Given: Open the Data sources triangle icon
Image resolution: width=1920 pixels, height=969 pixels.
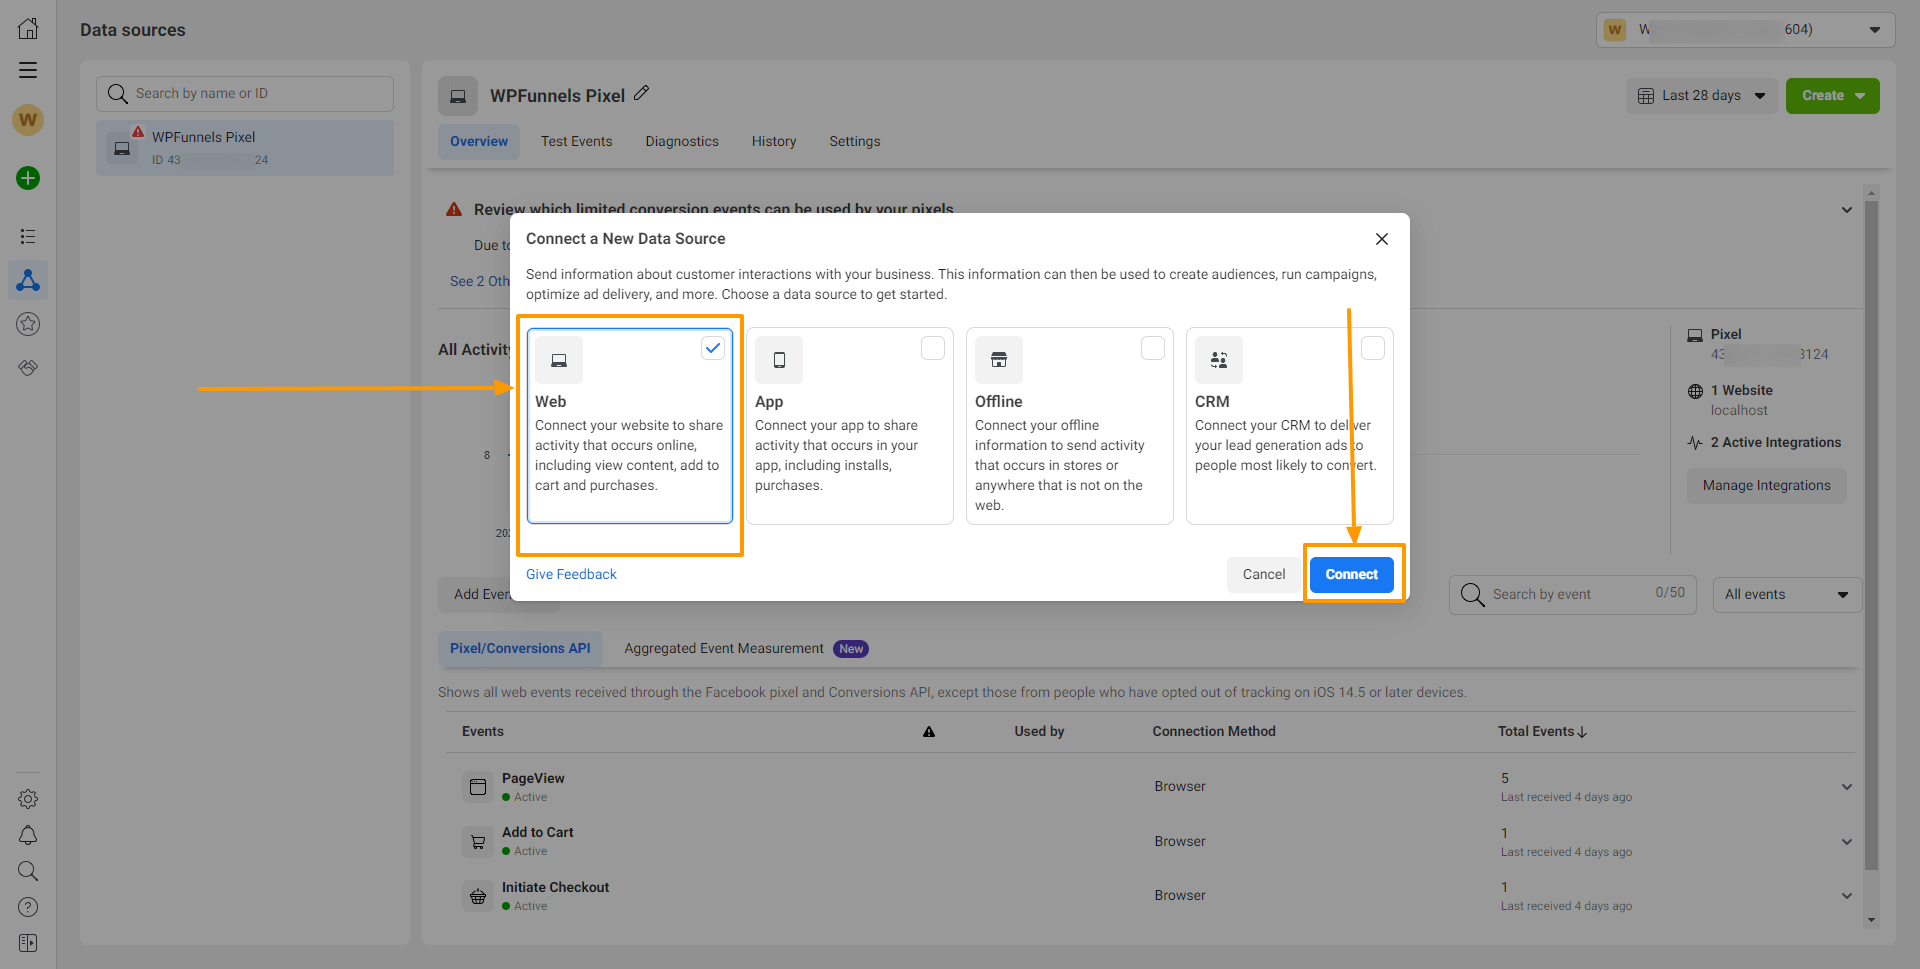Looking at the screenshot, I should click(x=28, y=280).
